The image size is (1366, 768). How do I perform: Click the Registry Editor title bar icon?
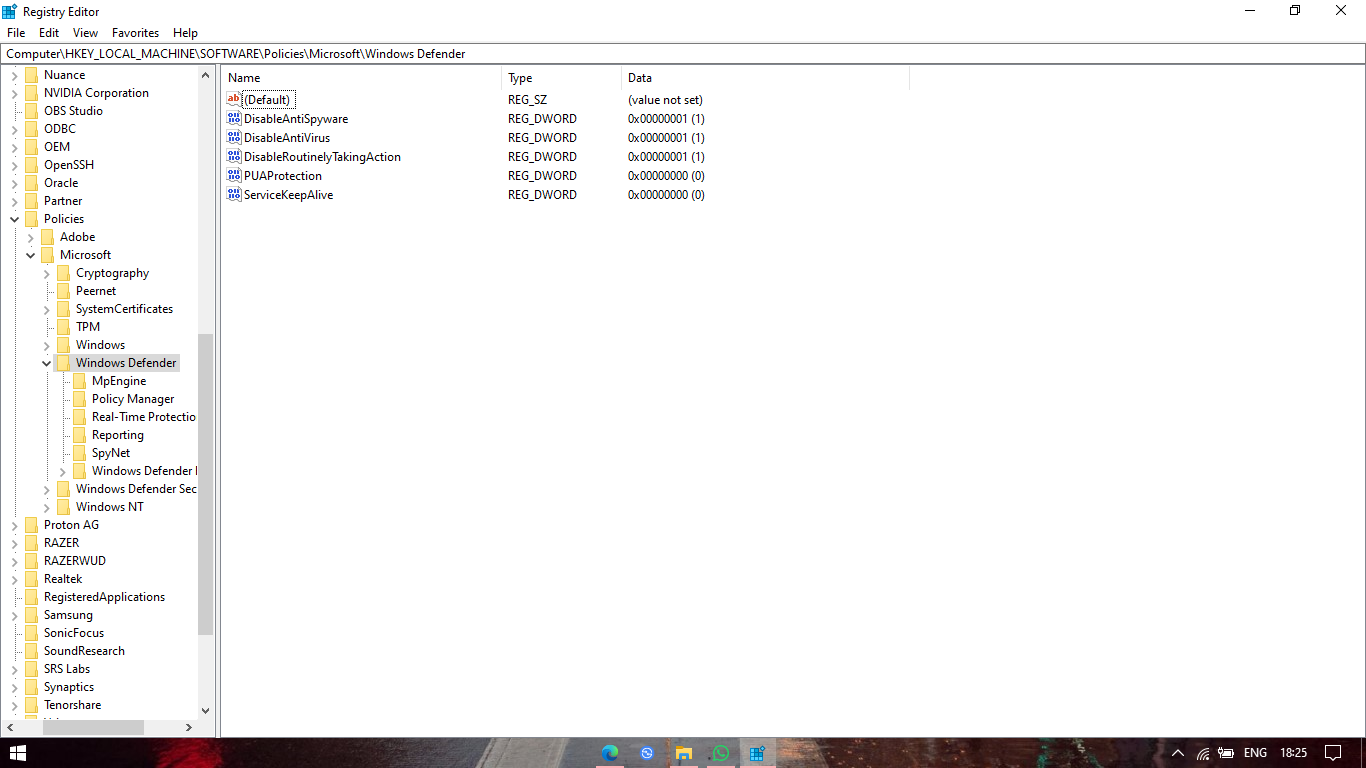coord(10,11)
